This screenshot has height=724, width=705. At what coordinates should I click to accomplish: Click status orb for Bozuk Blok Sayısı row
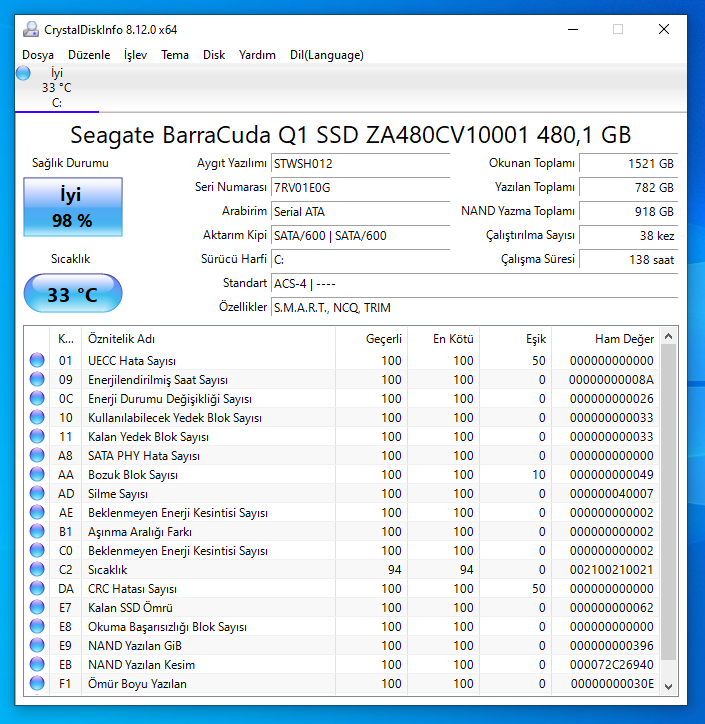37,474
